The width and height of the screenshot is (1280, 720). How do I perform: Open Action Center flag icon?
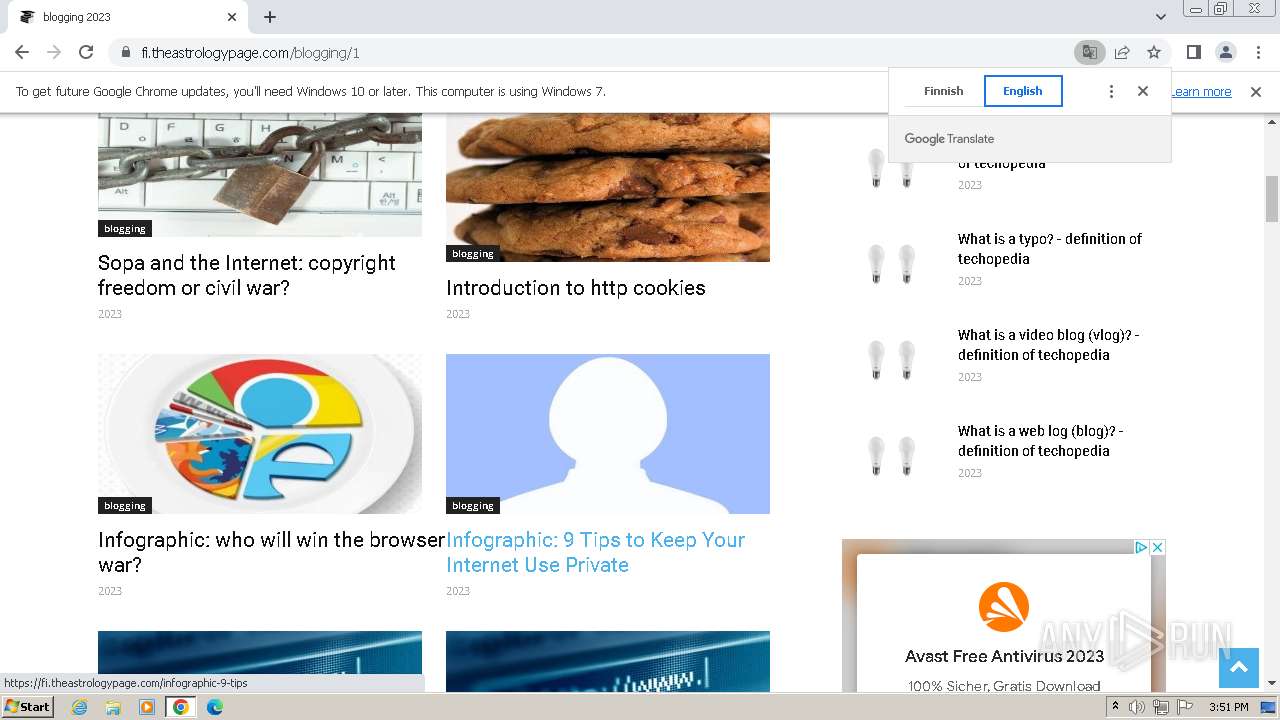pyautogui.click(x=1184, y=707)
